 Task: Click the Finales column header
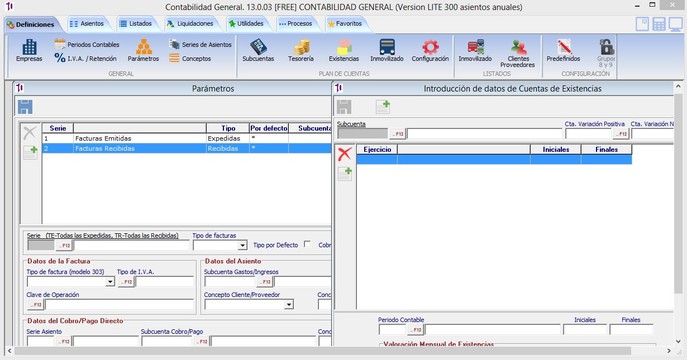606,149
